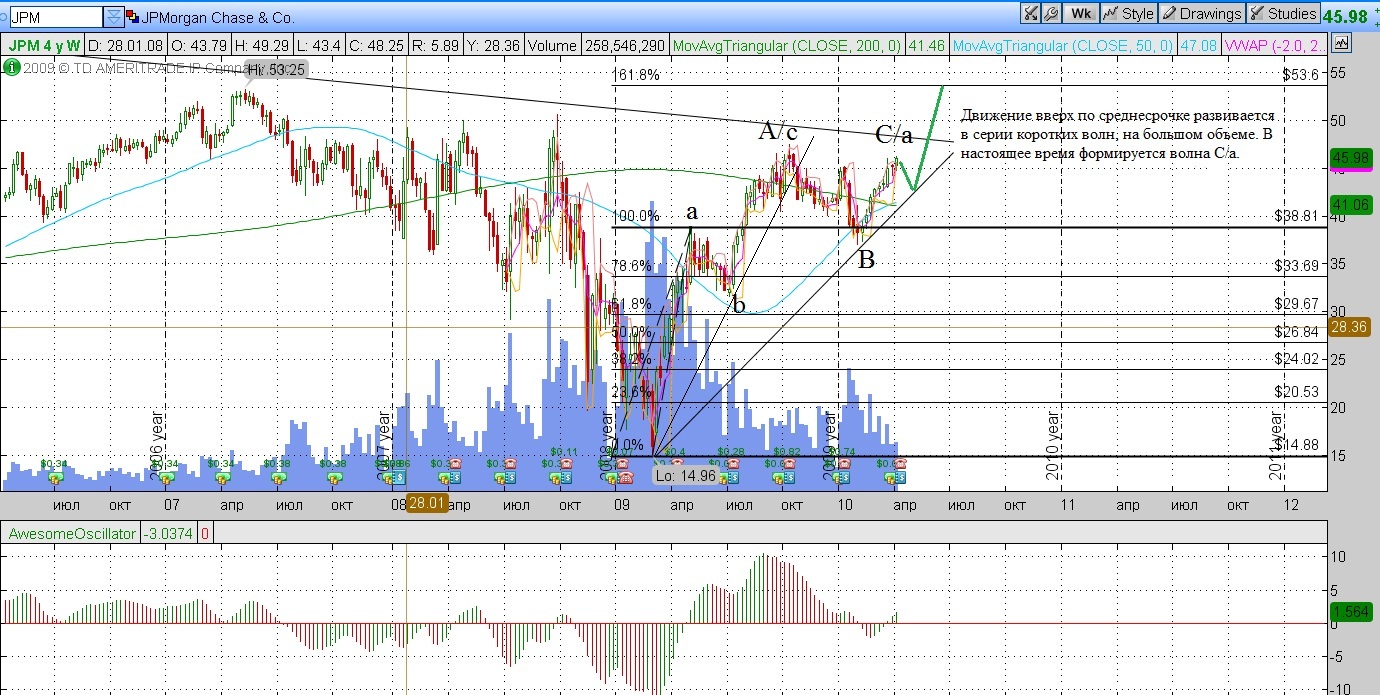Open the Studies menu
Screen dimensions: 1380x695
click(1283, 14)
